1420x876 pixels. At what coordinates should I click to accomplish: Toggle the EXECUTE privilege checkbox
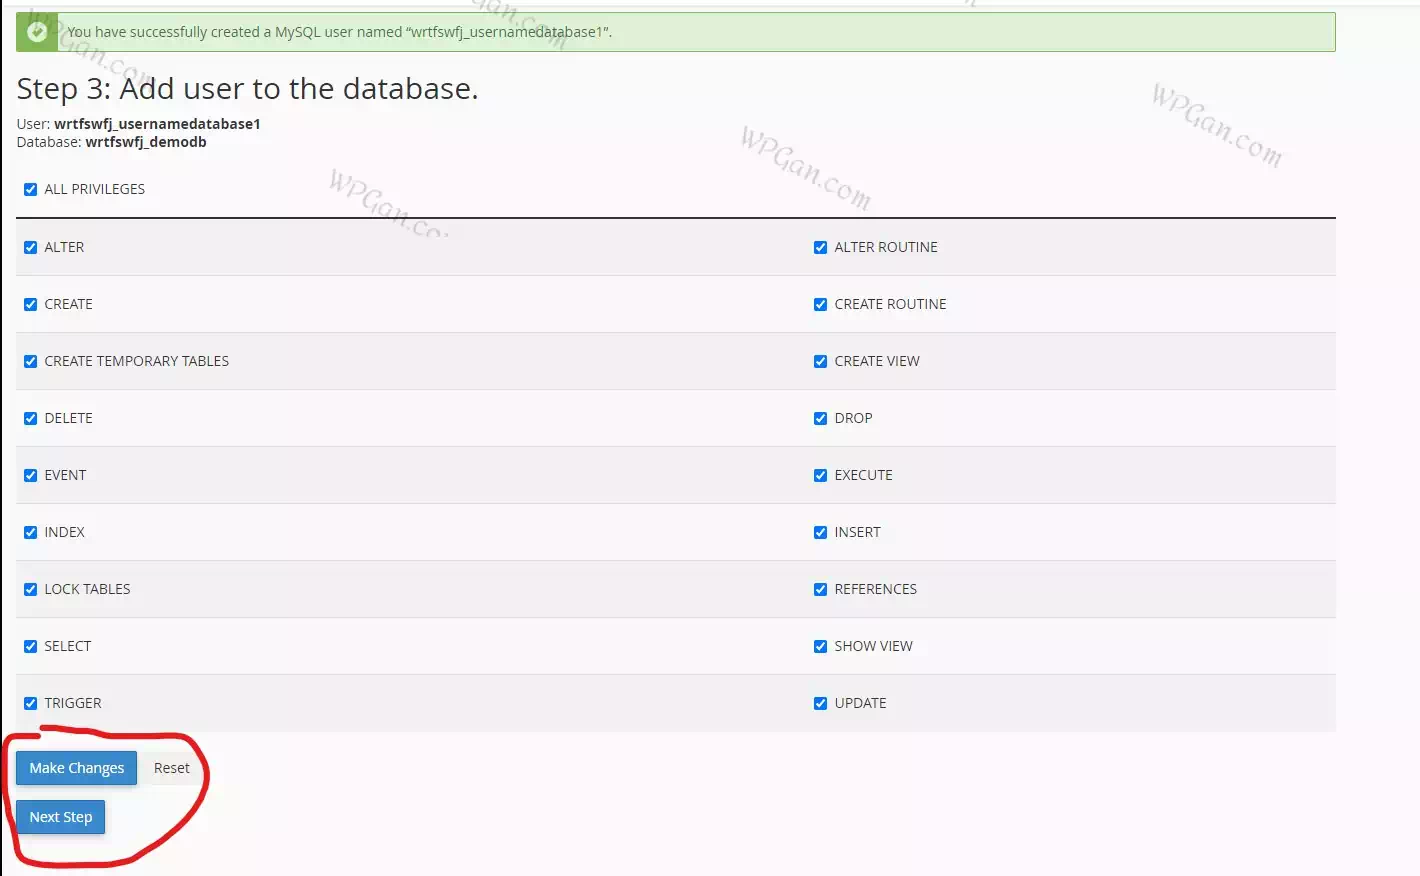point(820,475)
